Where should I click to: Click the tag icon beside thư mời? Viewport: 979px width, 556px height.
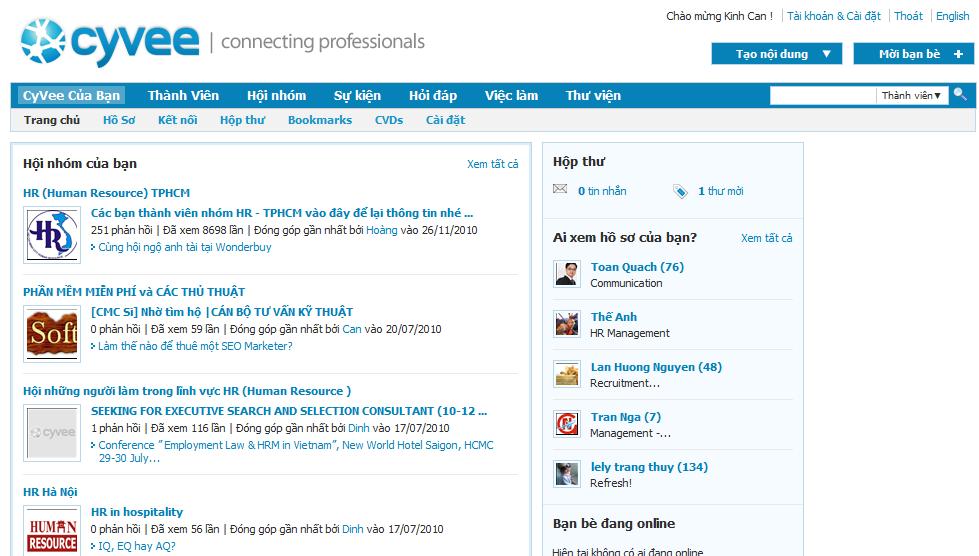(x=680, y=191)
